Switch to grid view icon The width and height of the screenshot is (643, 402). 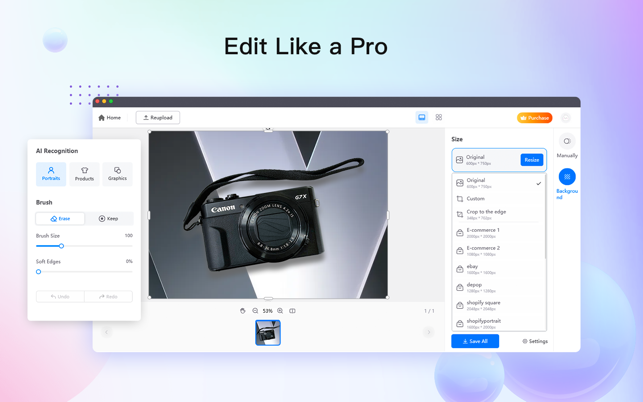coord(439,117)
